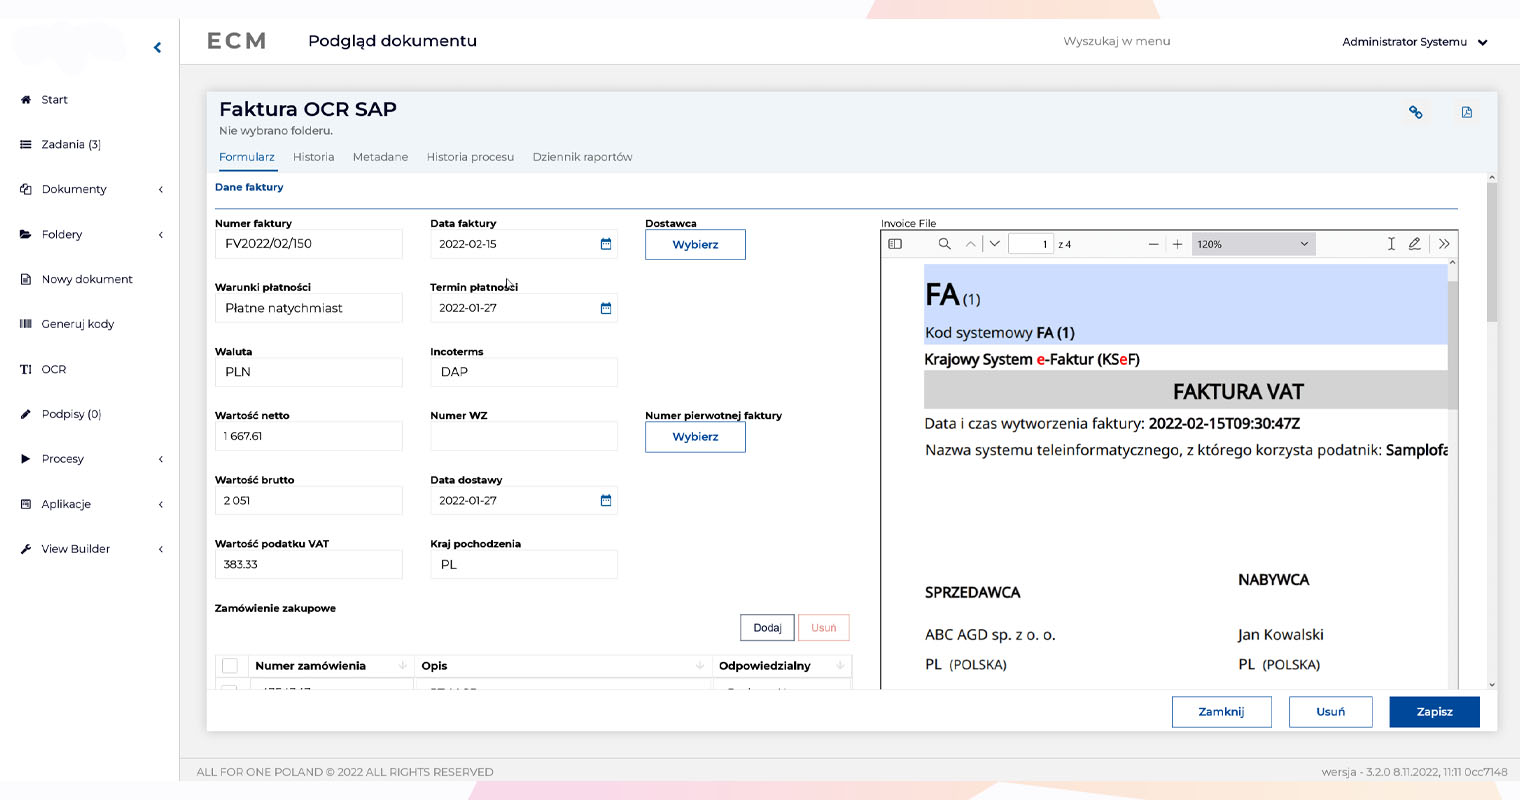The image size is (1520, 800).
Task: Sort orders by Numer zamówienia arrow
Action: click(402, 666)
